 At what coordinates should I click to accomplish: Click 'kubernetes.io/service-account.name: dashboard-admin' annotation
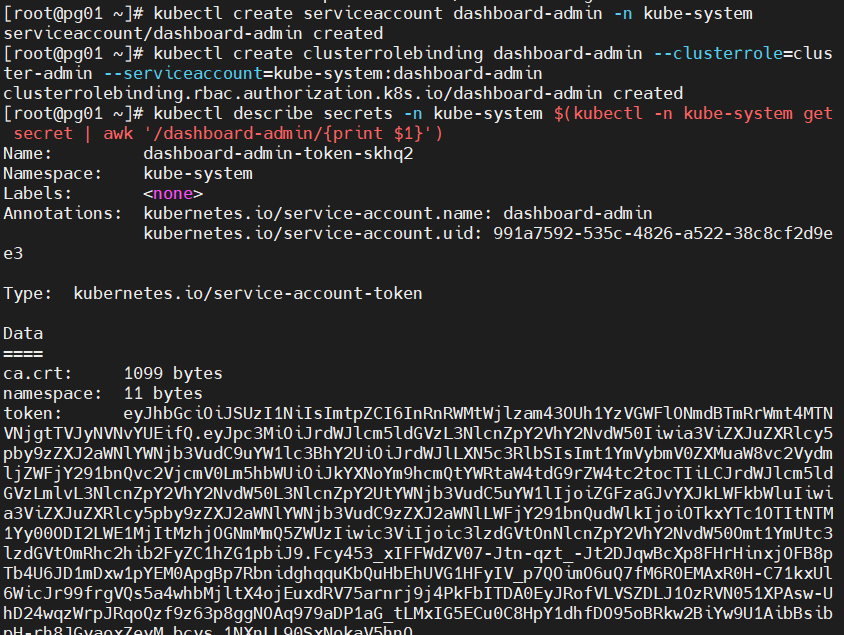pos(398,214)
